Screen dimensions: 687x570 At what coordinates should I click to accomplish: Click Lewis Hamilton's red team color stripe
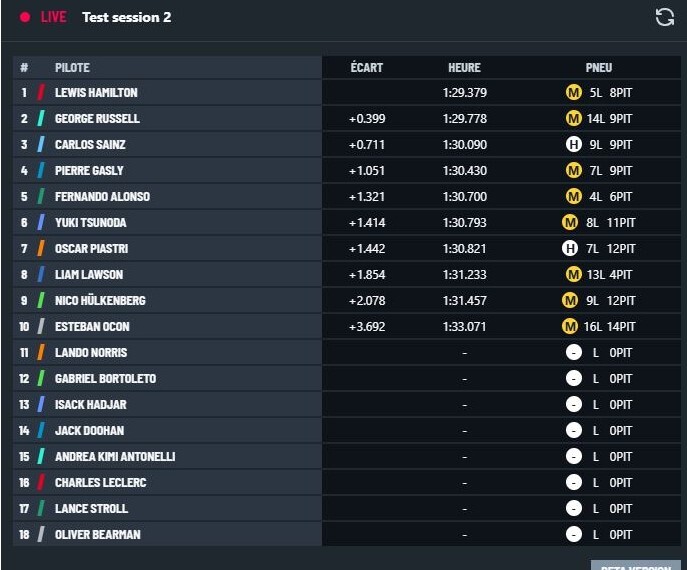[x=41, y=92]
